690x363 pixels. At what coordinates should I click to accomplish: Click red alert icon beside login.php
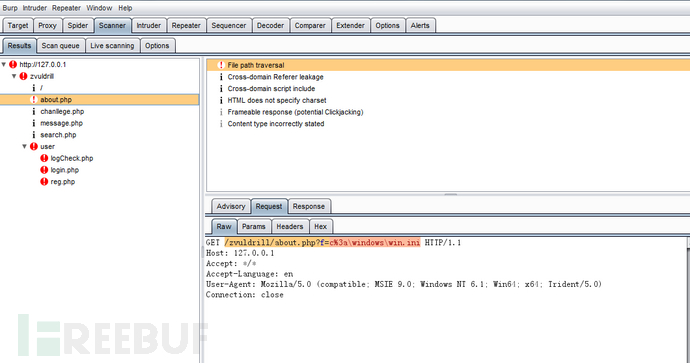tap(44, 170)
